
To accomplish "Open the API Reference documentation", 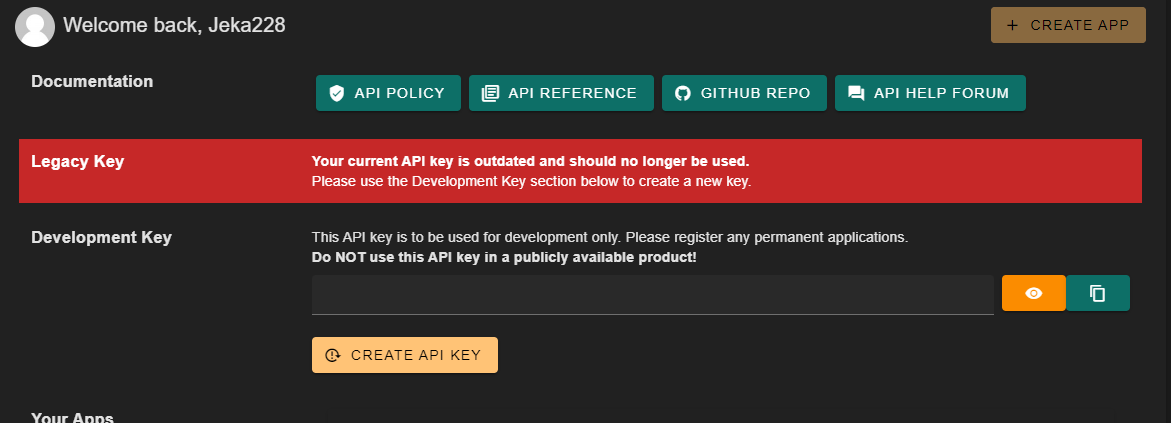I will tap(561, 93).
